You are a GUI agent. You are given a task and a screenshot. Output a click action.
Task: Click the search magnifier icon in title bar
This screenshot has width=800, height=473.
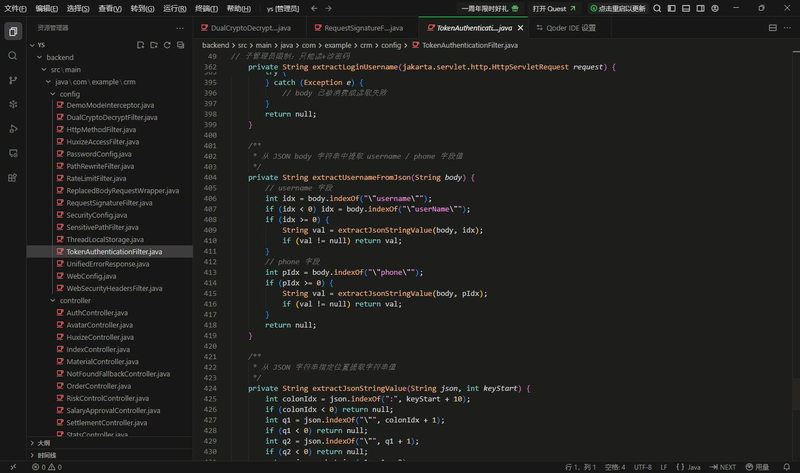point(657,8)
